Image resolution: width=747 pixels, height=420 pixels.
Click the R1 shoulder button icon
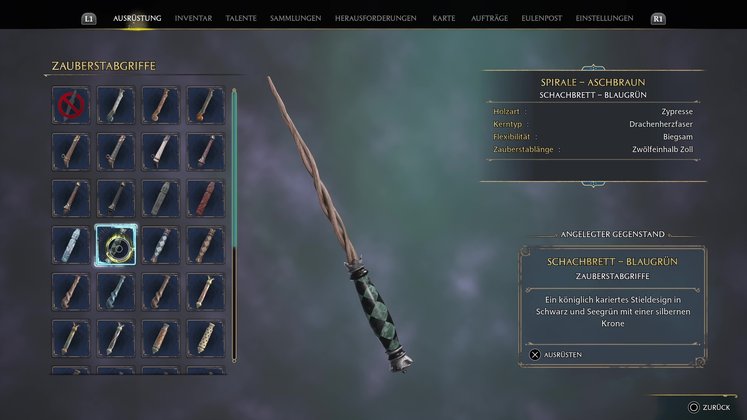(658, 19)
